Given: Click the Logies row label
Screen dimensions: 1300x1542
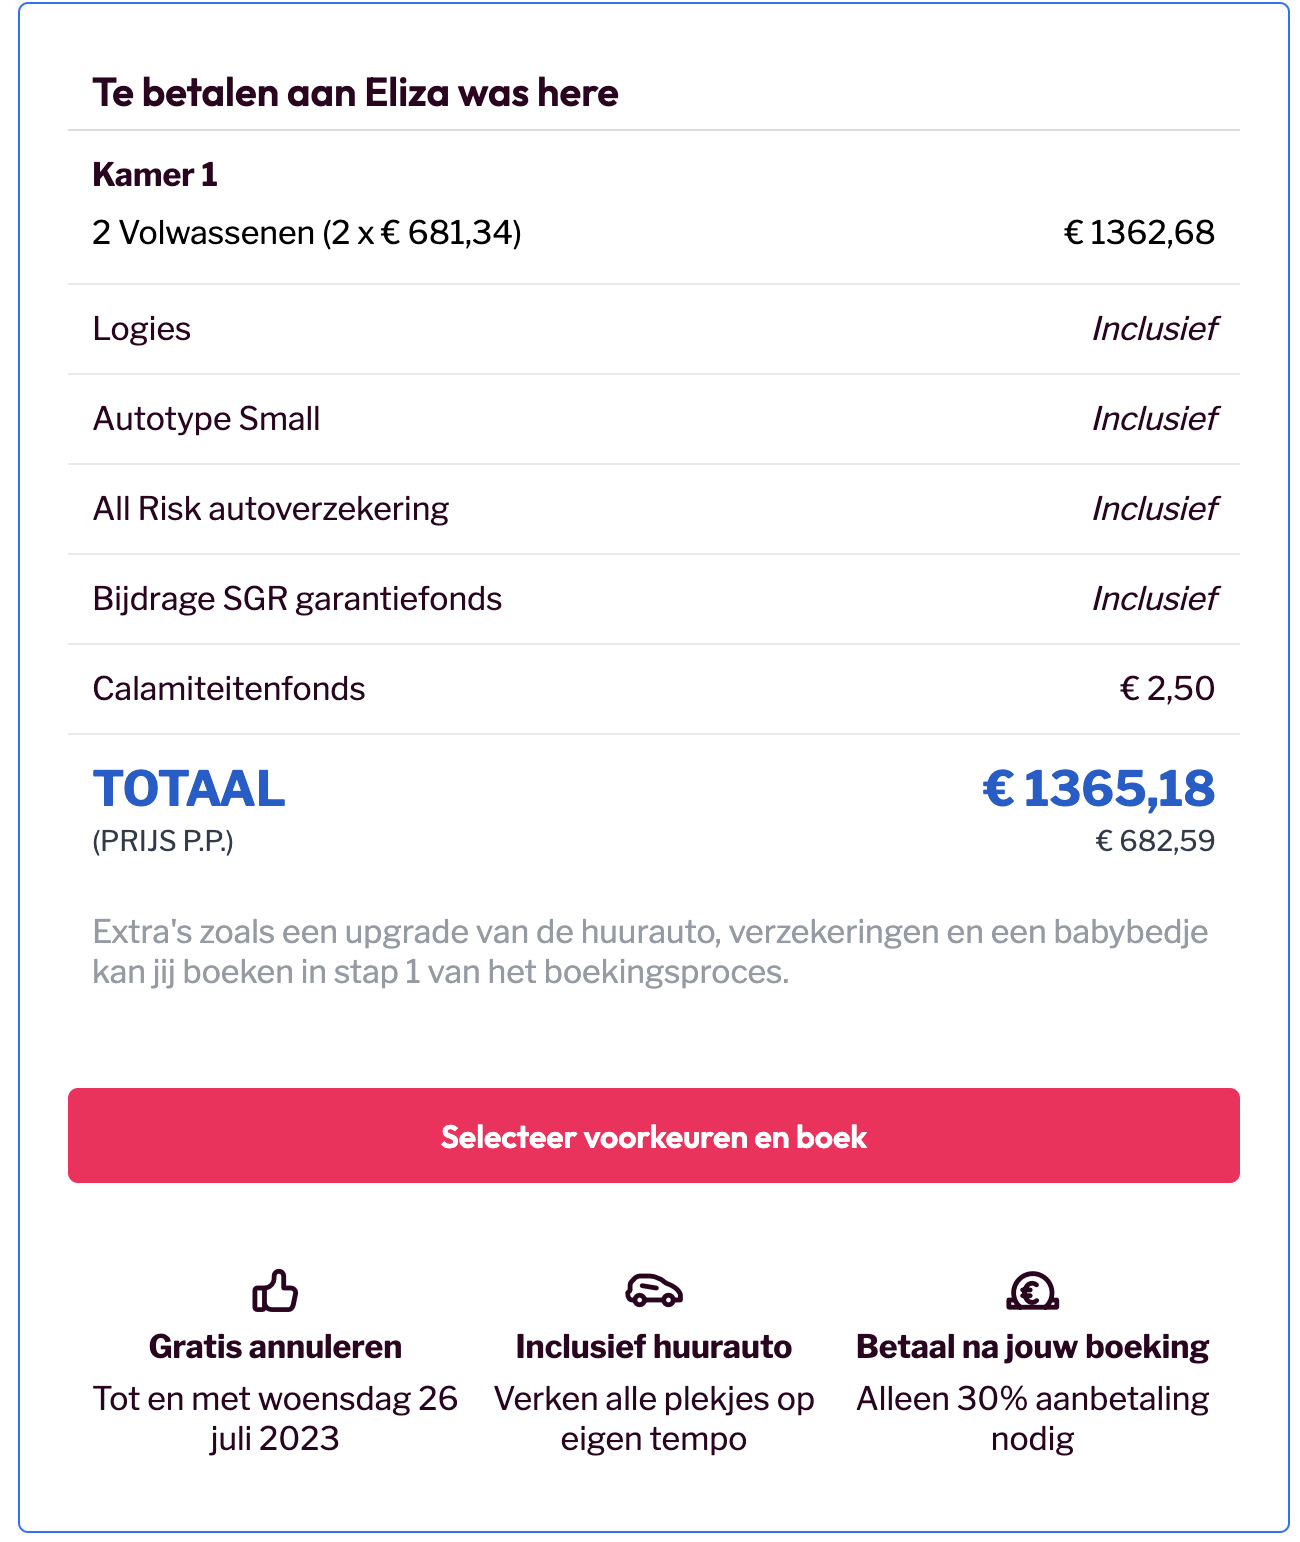Looking at the screenshot, I should click(142, 329).
